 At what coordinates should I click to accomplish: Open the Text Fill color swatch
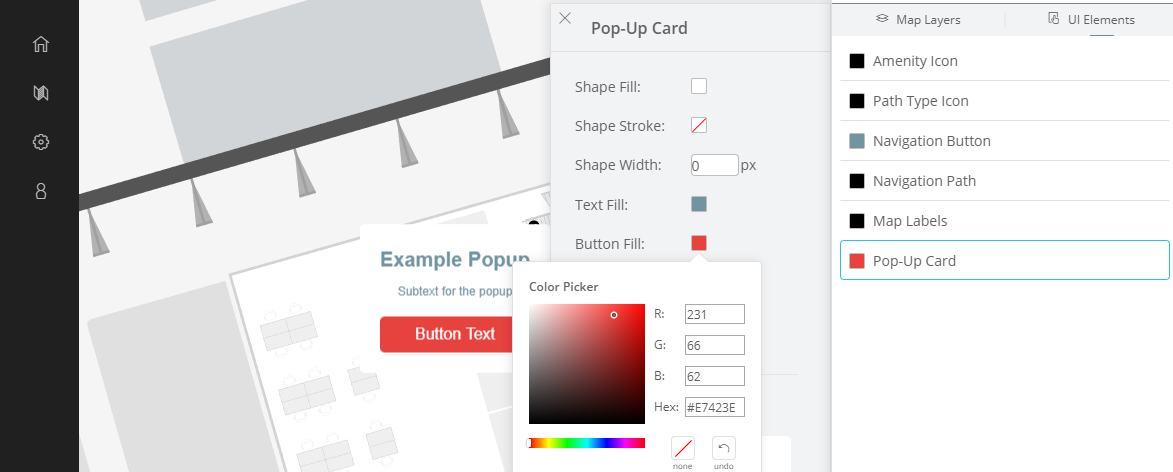pos(699,204)
